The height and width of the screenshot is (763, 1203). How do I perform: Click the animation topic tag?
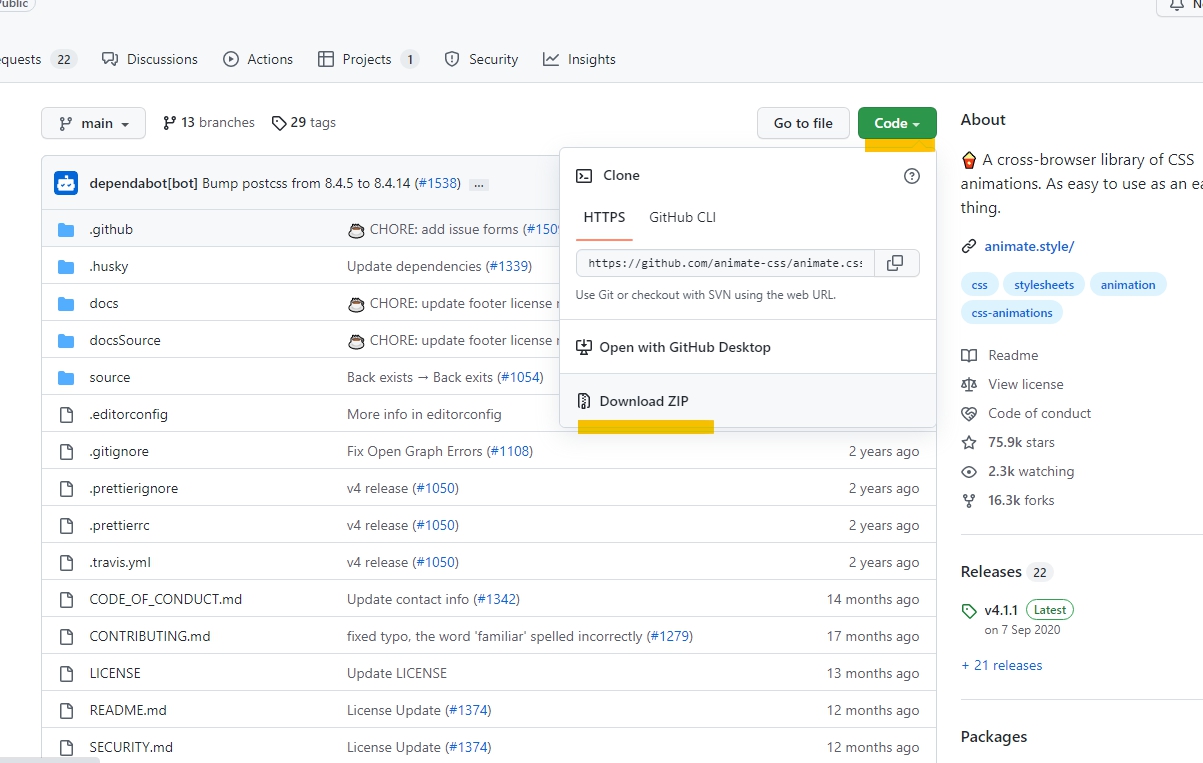(x=1128, y=285)
